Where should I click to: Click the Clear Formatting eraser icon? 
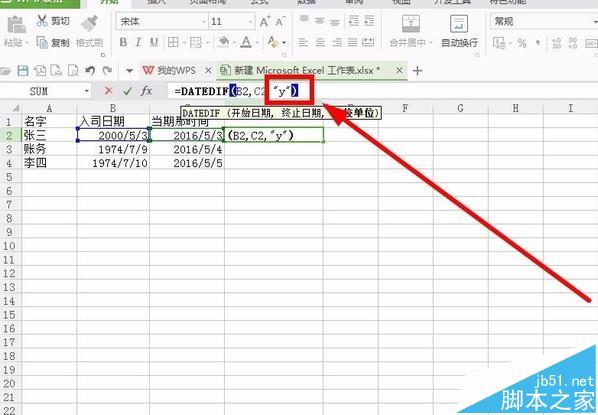point(273,42)
